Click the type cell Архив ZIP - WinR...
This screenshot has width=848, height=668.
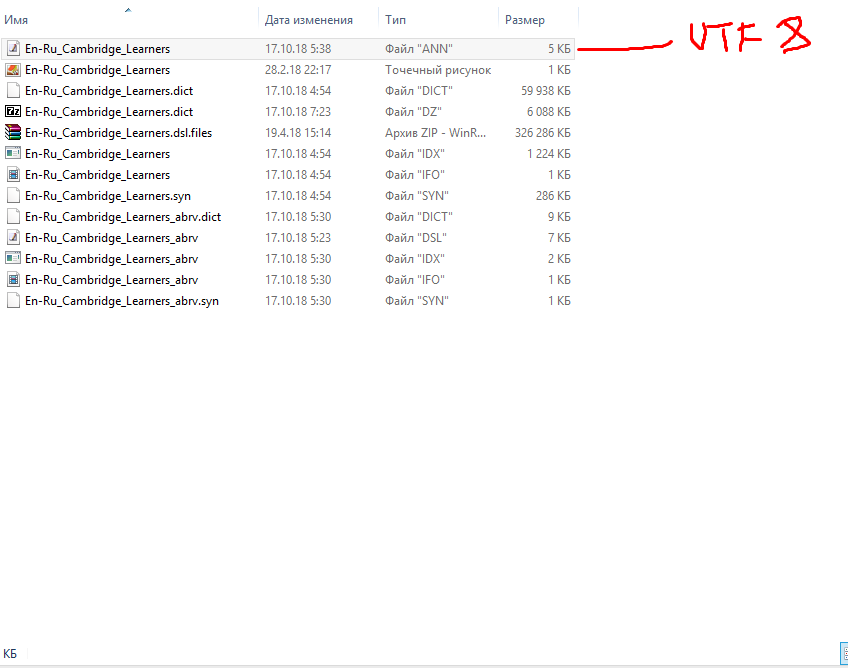pos(435,133)
